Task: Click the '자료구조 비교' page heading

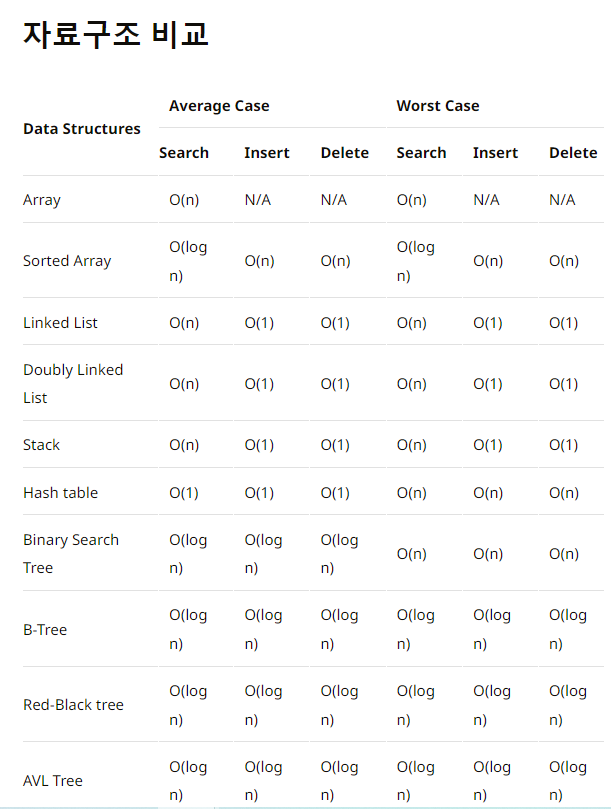Action: [x=116, y=34]
